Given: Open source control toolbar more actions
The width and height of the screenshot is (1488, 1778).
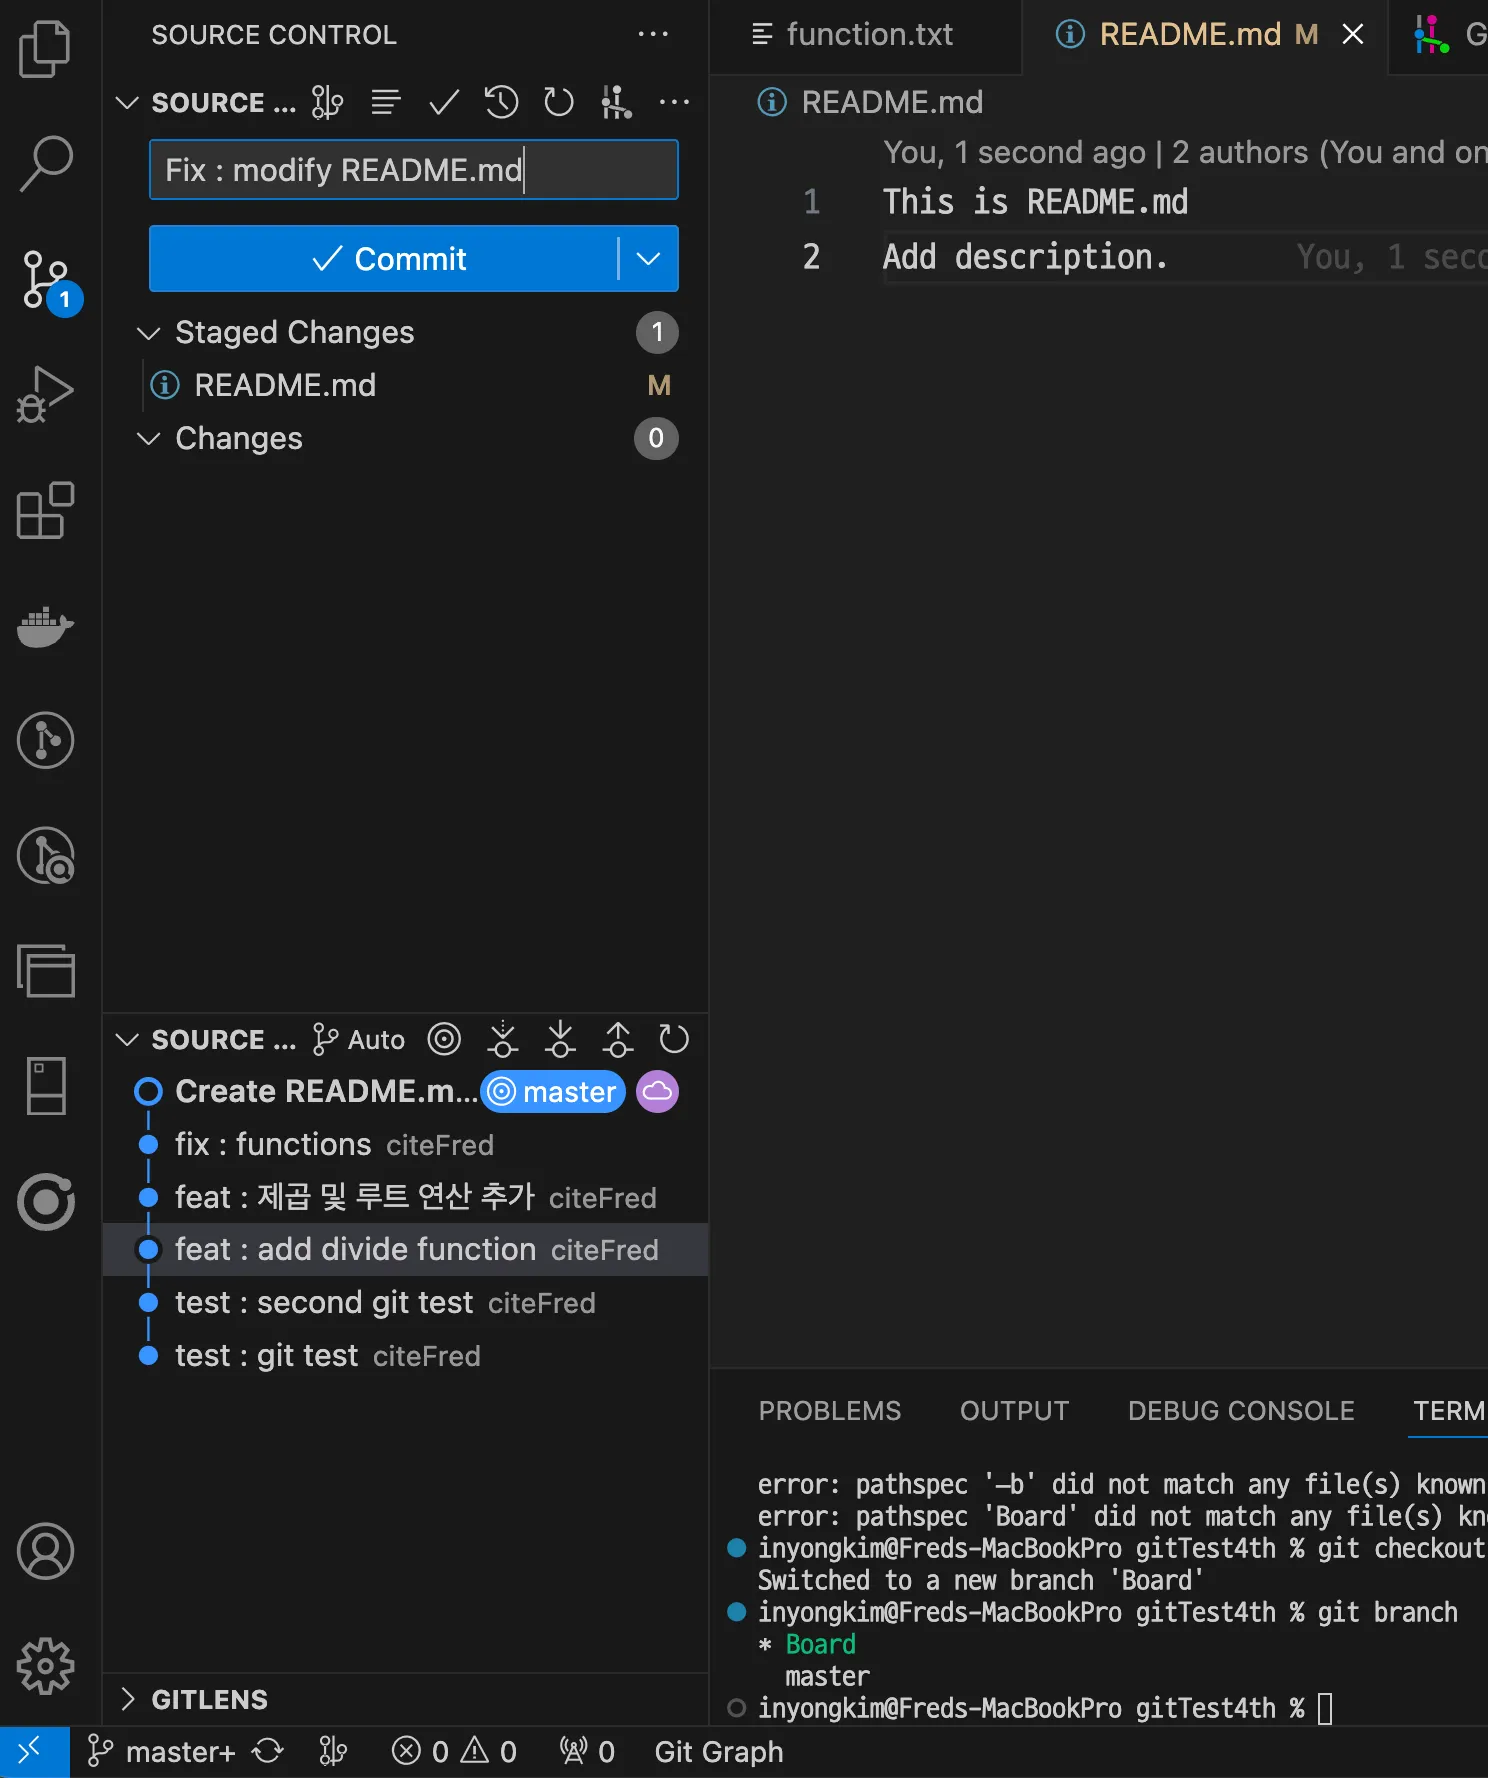Looking at the screenshot, I should pyautogui.click(x=674, y=102).
